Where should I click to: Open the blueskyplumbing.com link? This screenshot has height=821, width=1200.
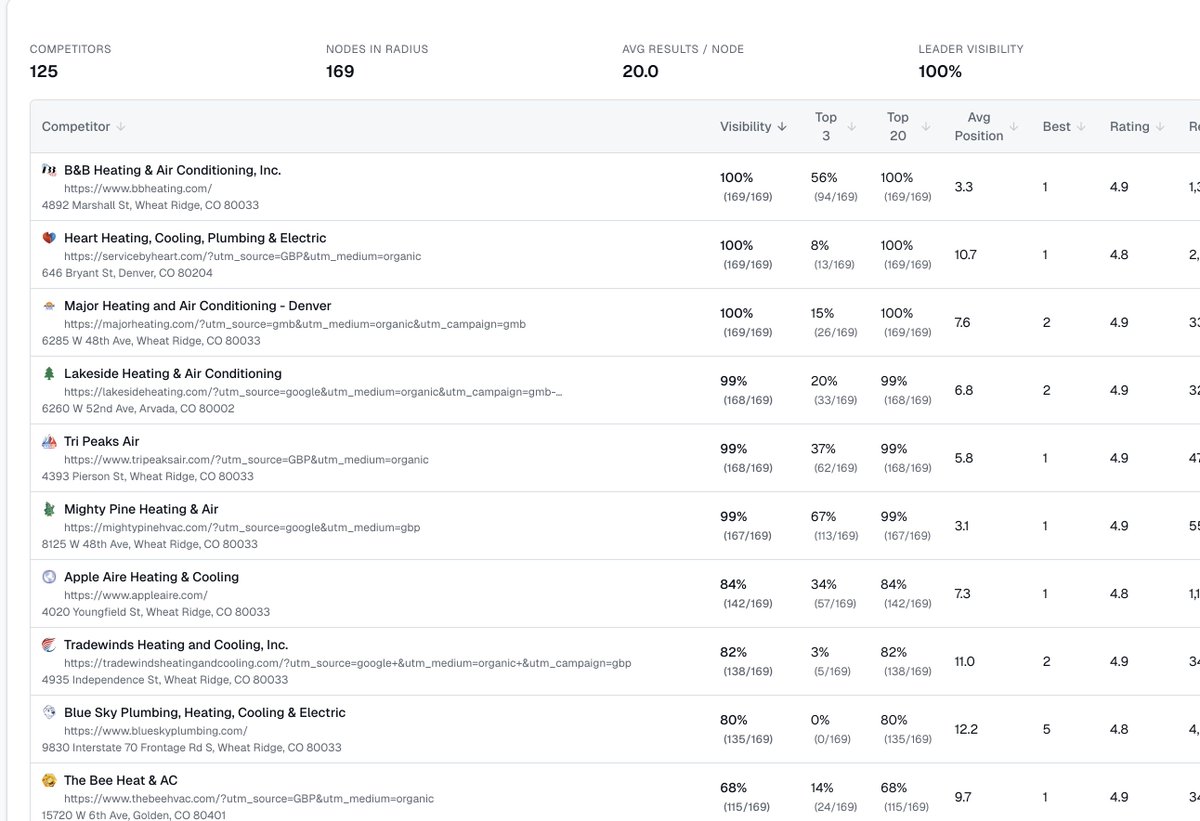click(x=155, y=731)
